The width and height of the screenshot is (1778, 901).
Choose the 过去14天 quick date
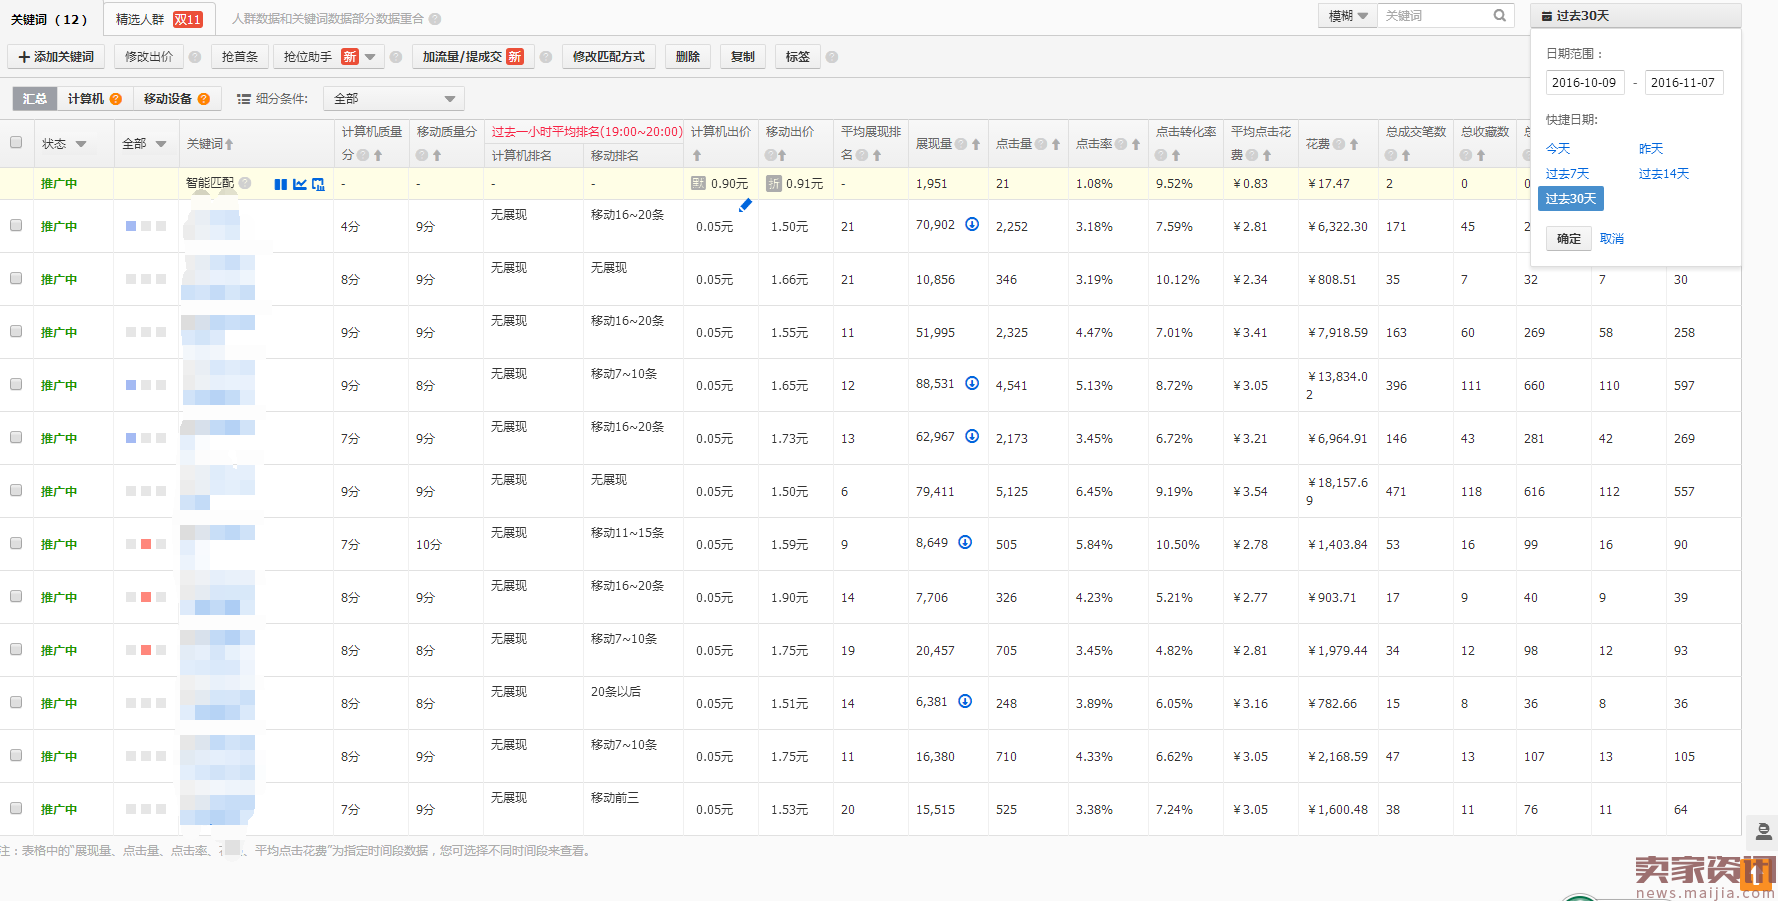tap(1664, 174)
